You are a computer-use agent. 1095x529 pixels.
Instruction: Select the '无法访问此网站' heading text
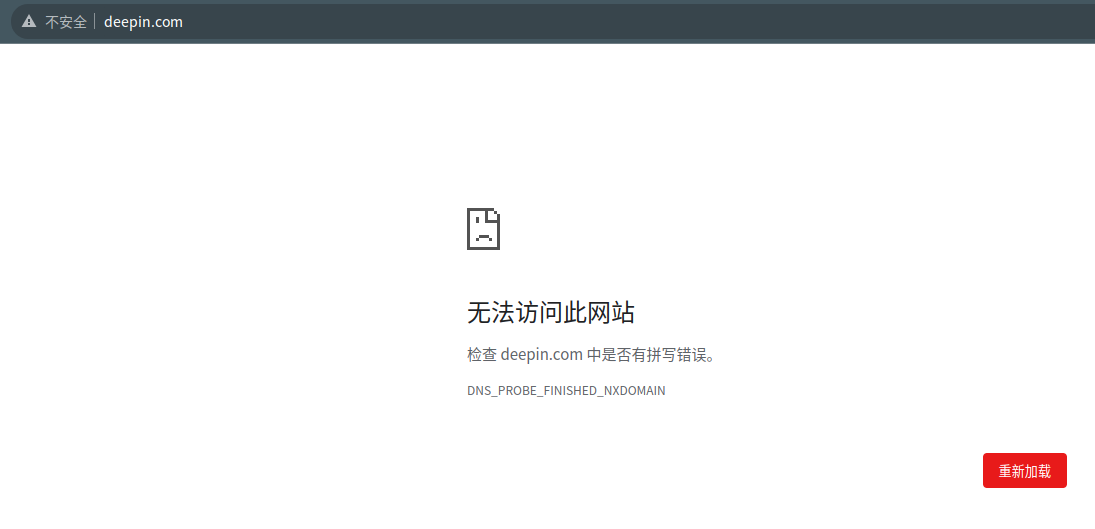[550, 313]
